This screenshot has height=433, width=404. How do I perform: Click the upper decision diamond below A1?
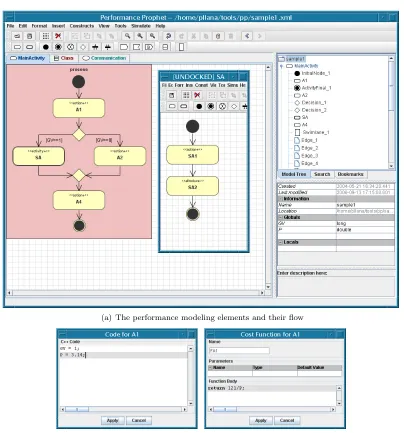tap(79, 135)
